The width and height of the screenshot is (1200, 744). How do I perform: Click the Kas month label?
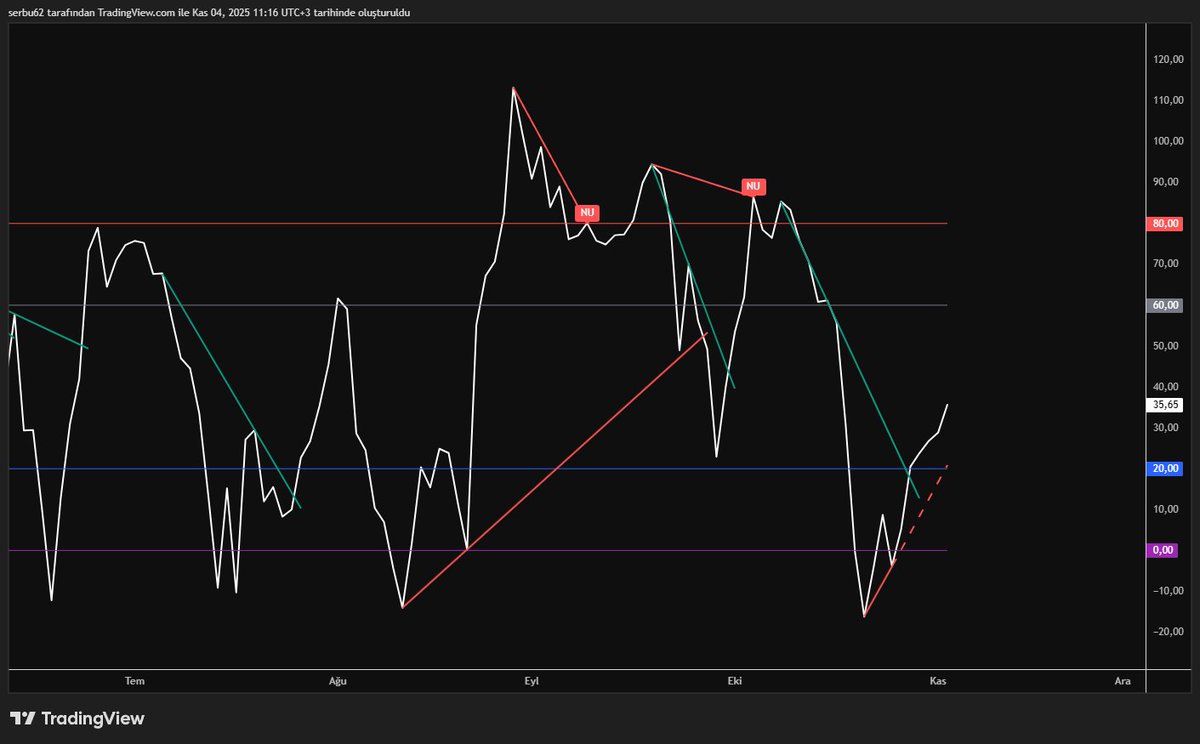(x=938, y=681)
